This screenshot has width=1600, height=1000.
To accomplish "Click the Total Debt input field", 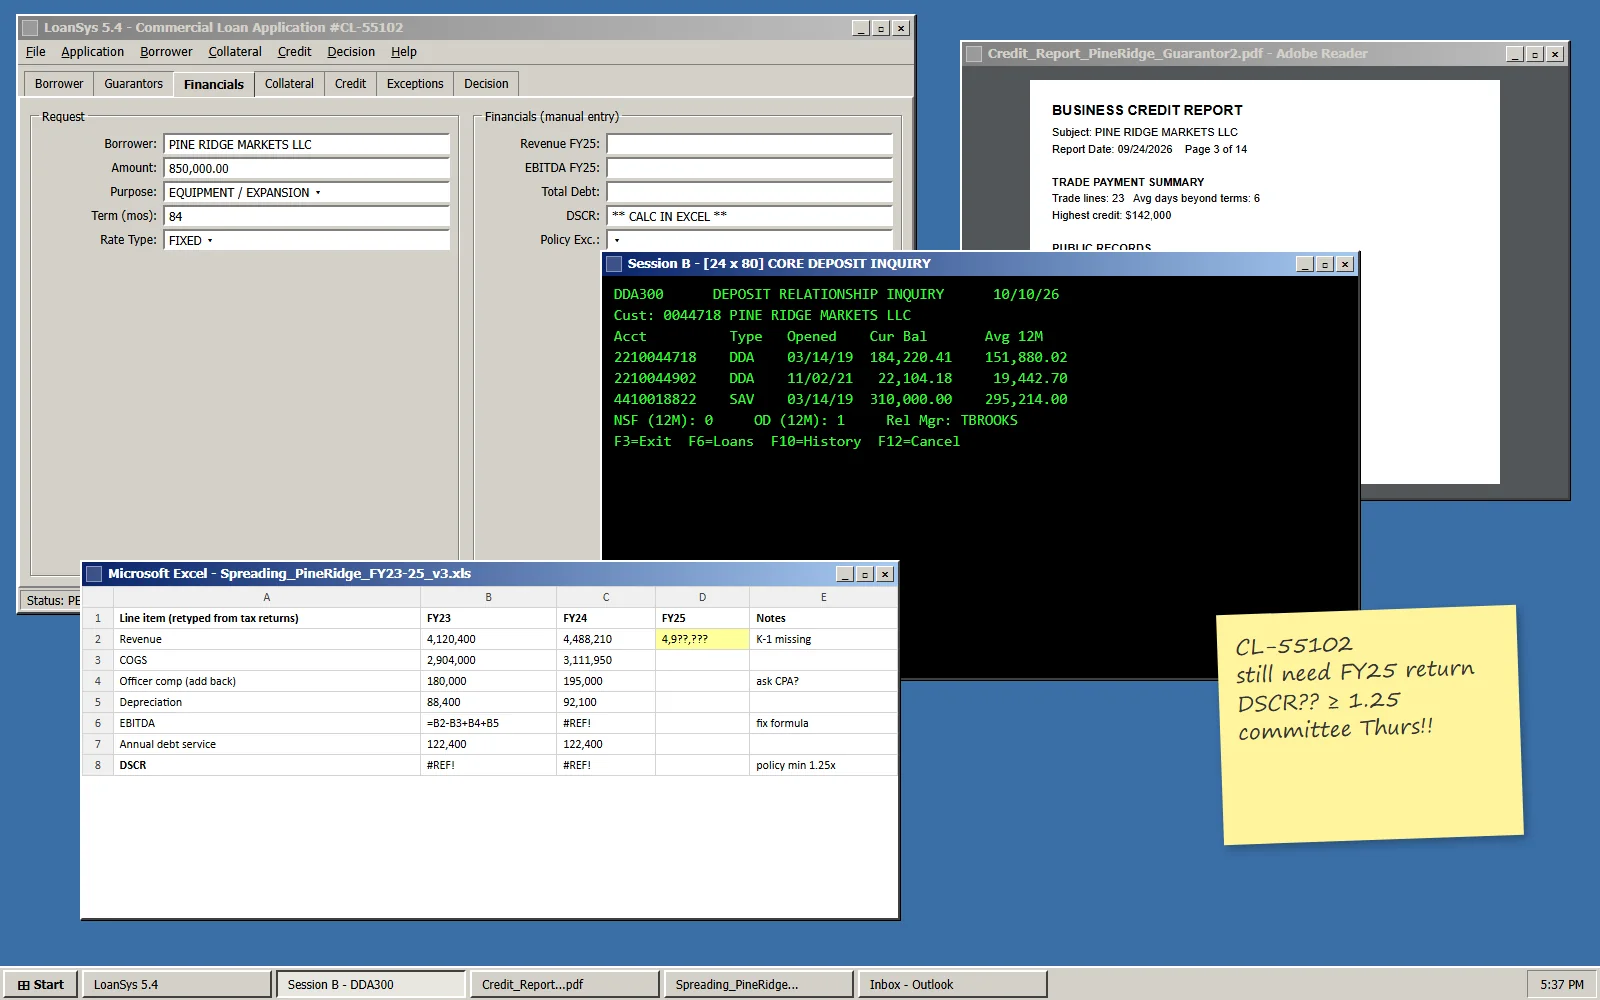I will (750, 193).
